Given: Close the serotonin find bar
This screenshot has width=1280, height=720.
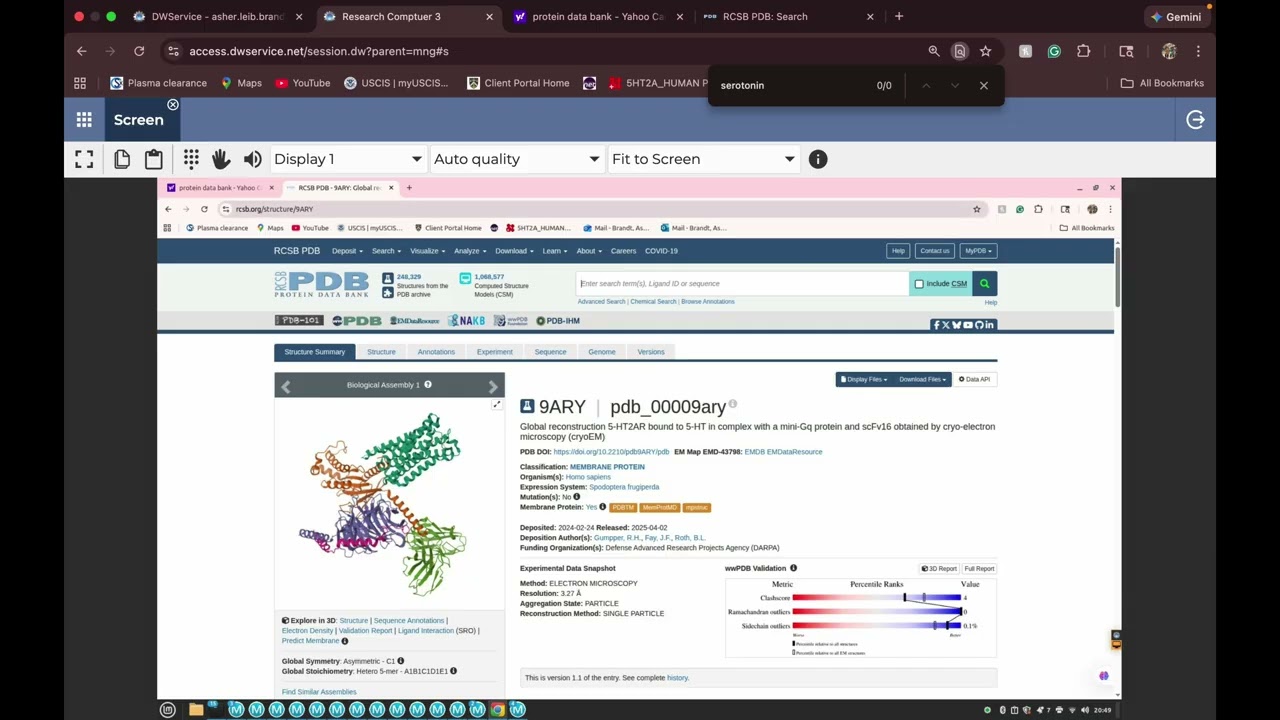Looking at the screenshot, I should 984,85.
